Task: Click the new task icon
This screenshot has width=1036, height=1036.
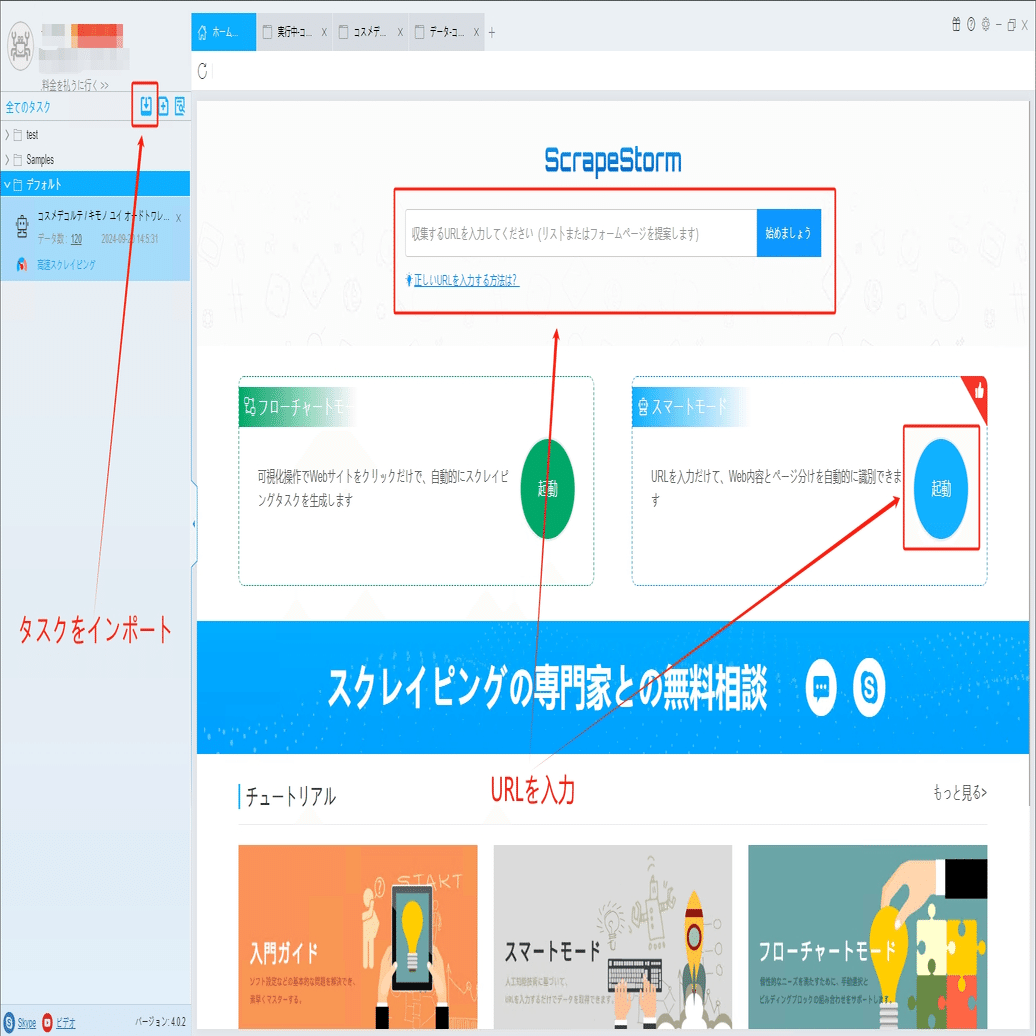Action: coord(163,106)
